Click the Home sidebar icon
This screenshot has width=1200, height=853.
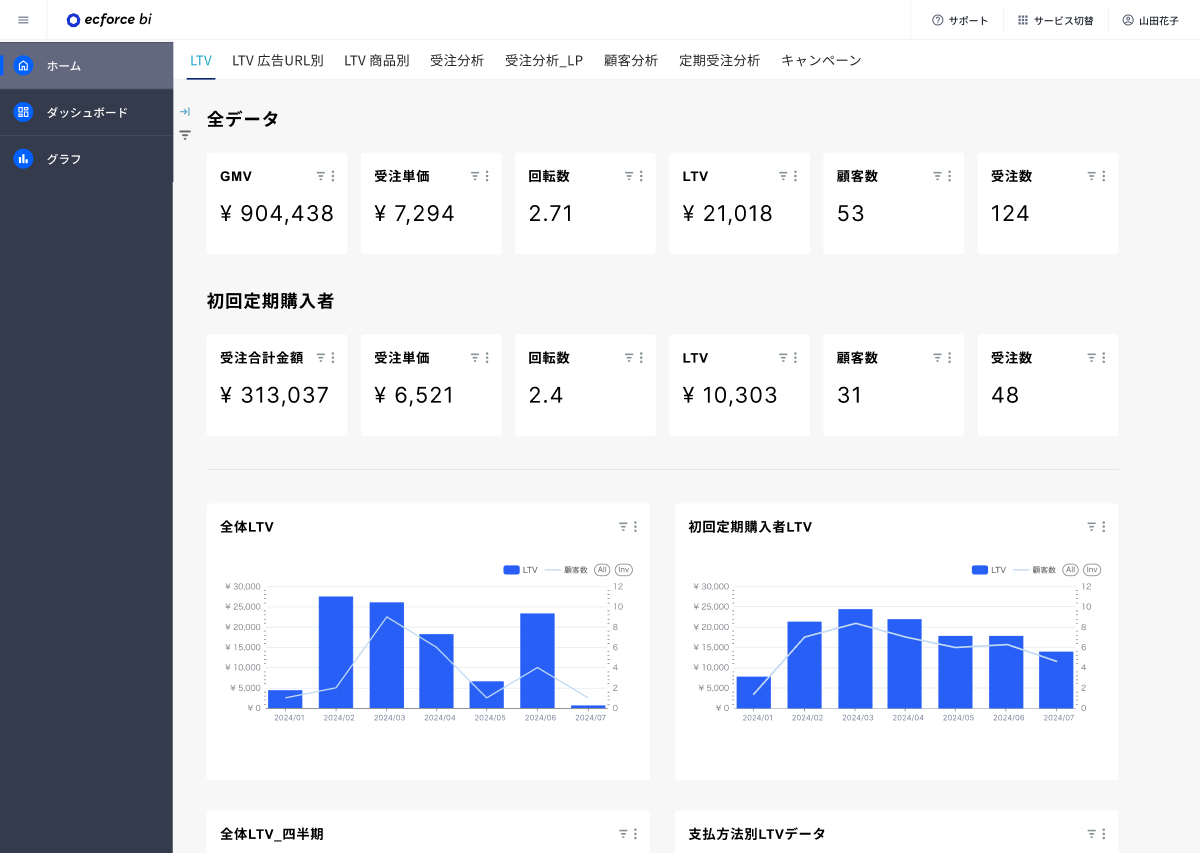click(23, 65)
